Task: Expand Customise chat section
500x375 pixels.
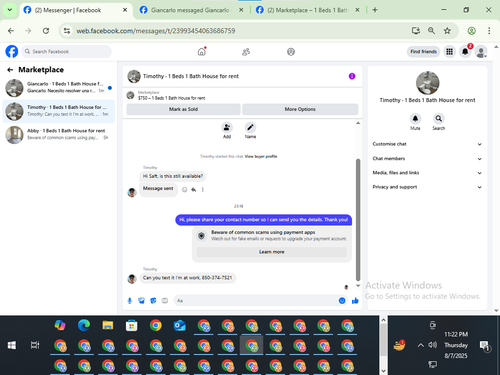Action: click(x=427, y=144)
